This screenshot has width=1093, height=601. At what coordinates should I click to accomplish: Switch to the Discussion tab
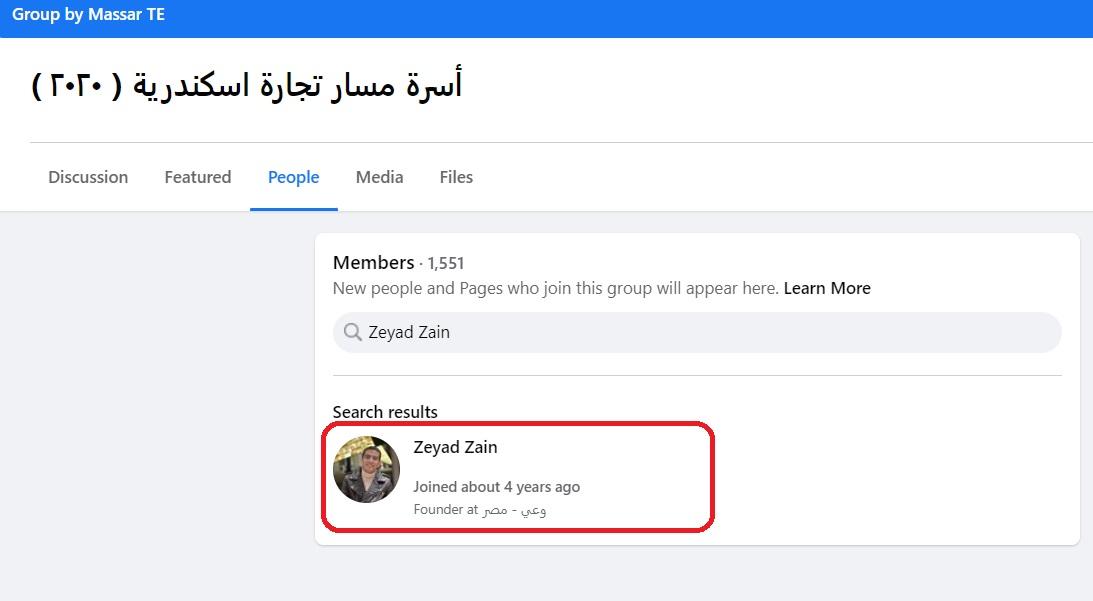[88, 177]
